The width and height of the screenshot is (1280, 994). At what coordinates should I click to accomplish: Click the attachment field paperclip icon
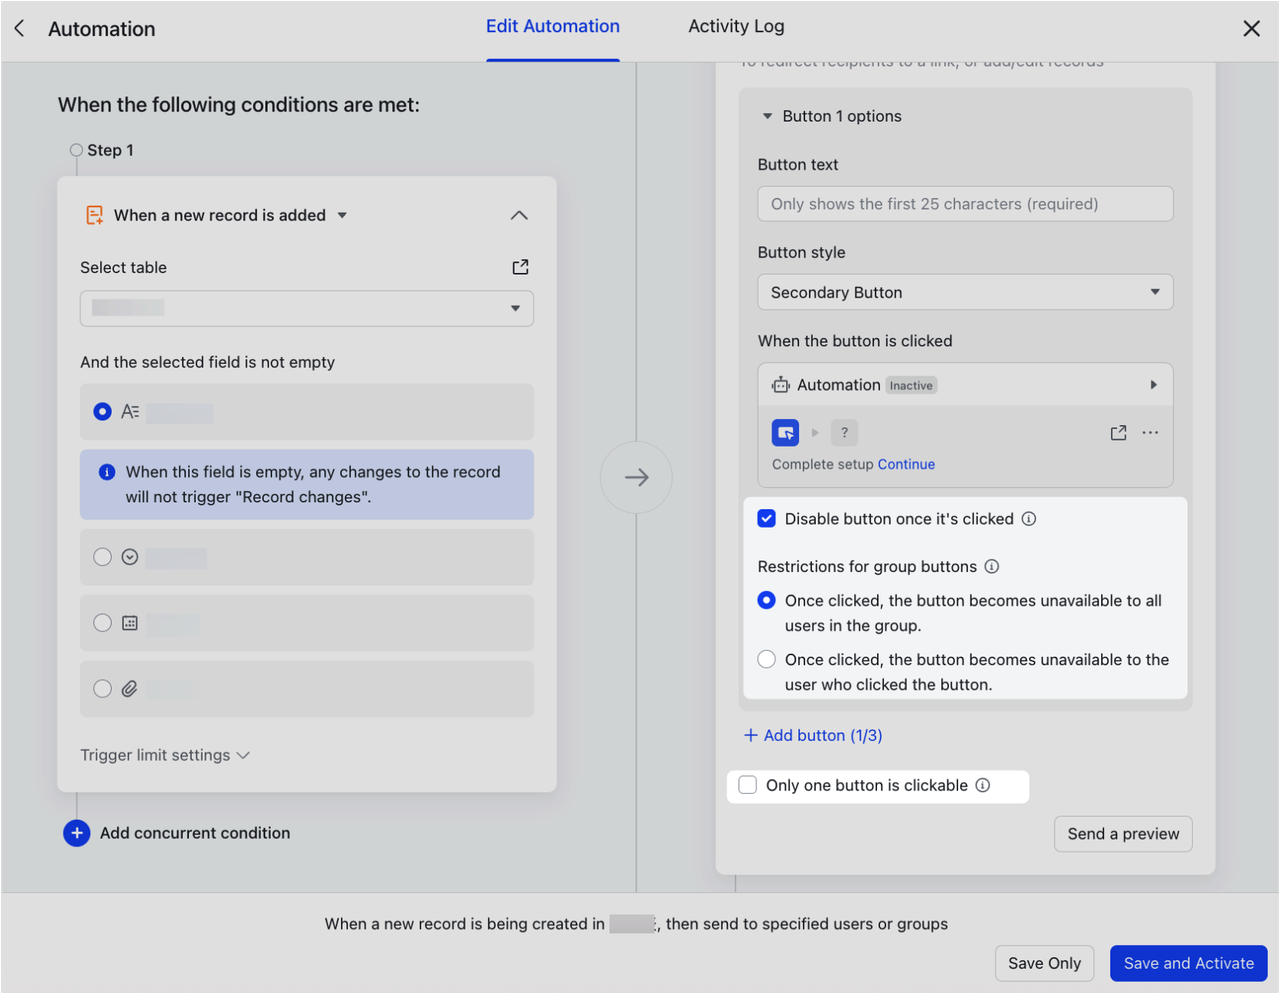pos(130,689)
